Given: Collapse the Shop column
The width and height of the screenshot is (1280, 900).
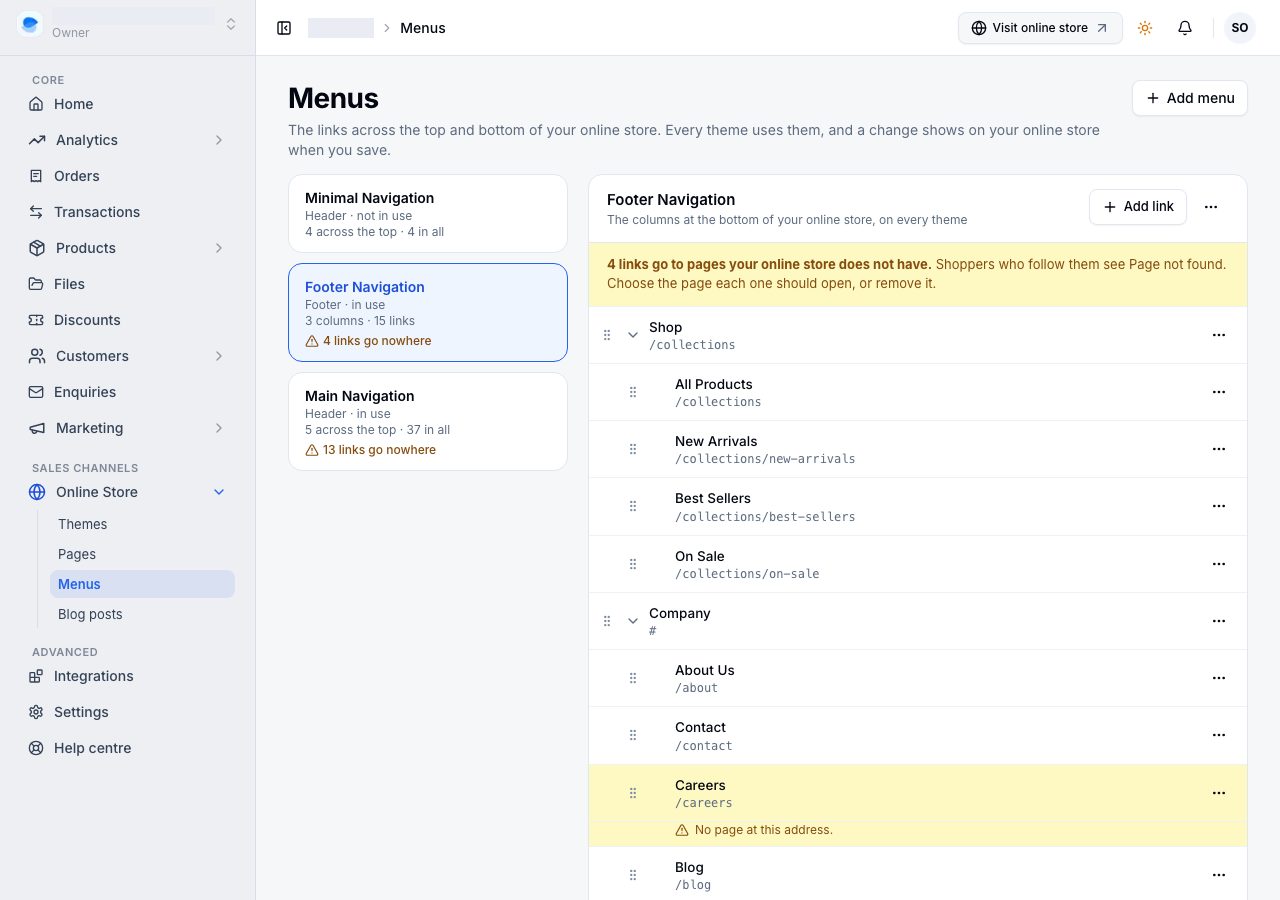Looking at the screenshot, I should [633, 335].
